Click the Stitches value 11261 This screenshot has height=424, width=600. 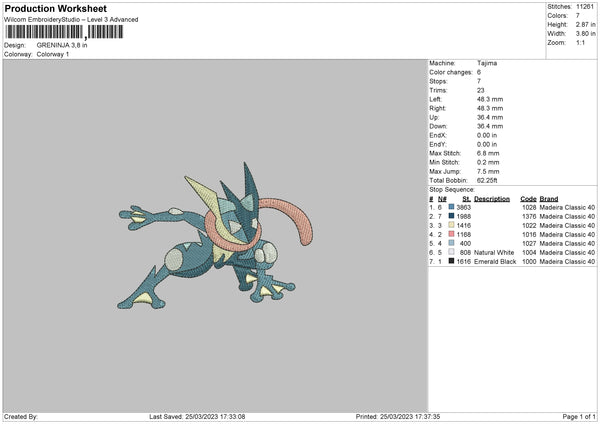point(585,7)
